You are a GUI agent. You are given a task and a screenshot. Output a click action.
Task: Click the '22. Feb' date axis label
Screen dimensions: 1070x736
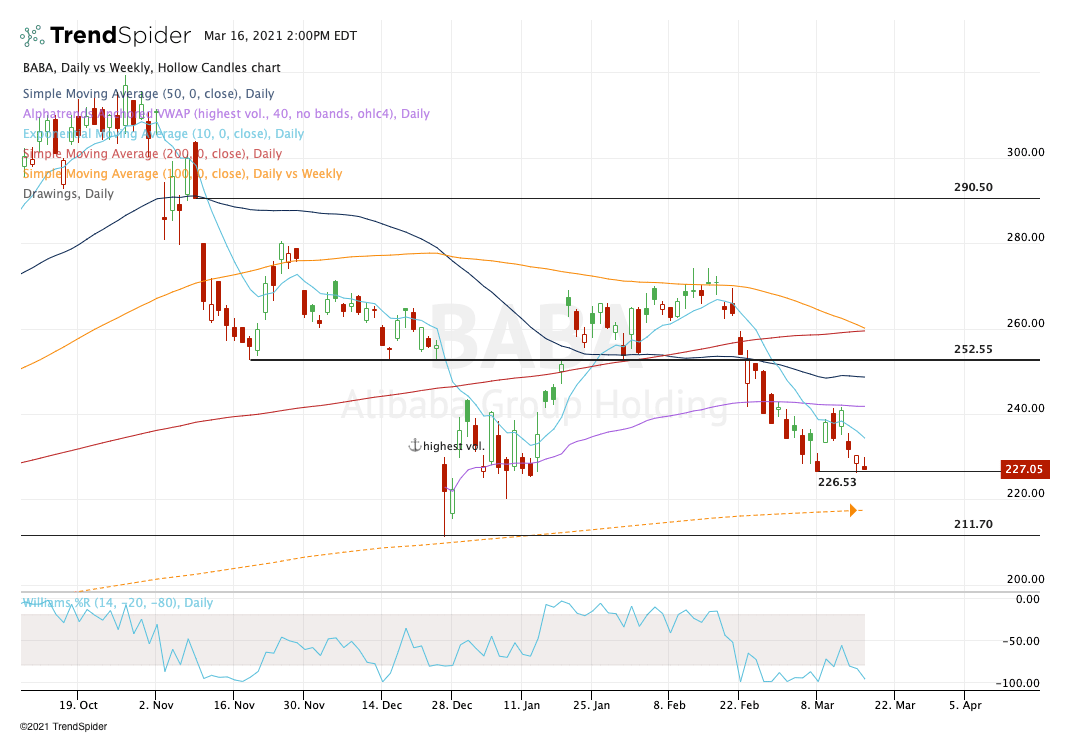click(739, 705)
